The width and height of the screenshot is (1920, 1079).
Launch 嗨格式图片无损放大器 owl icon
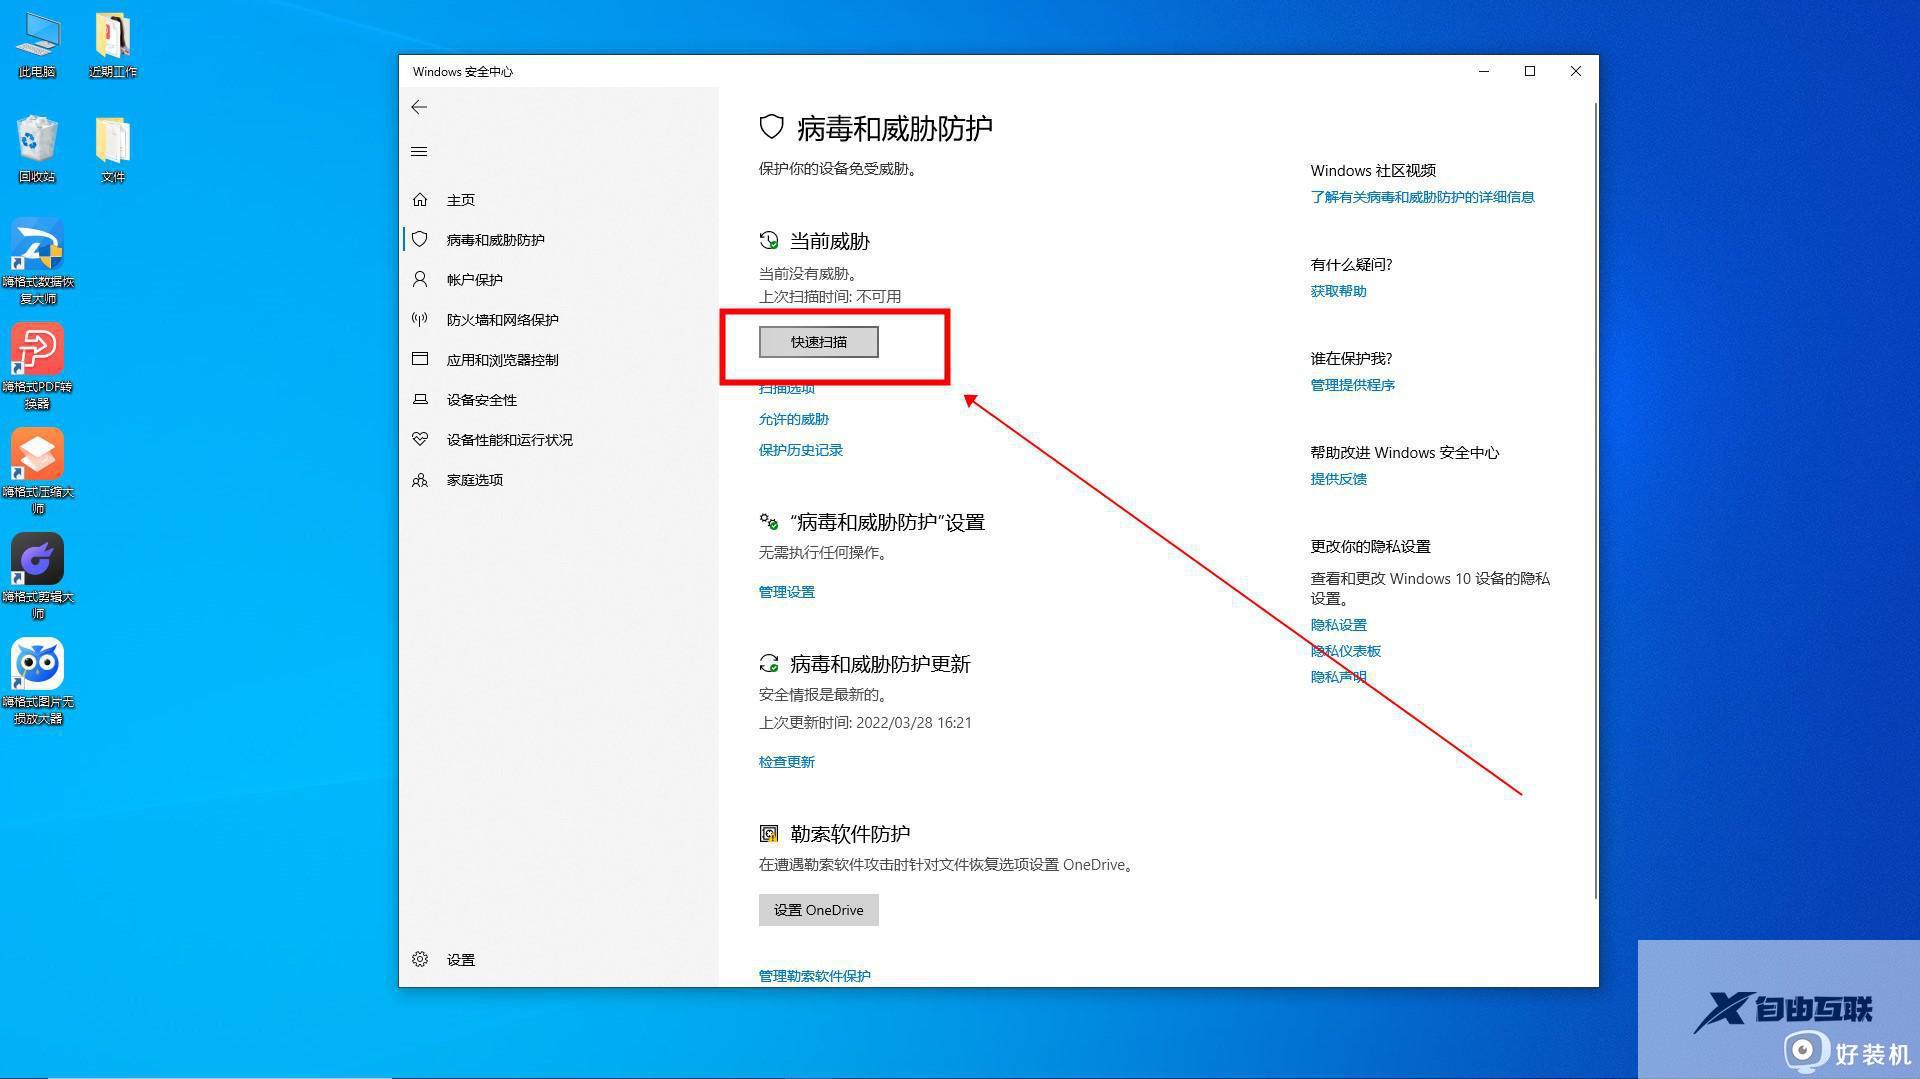coord(38,682)
